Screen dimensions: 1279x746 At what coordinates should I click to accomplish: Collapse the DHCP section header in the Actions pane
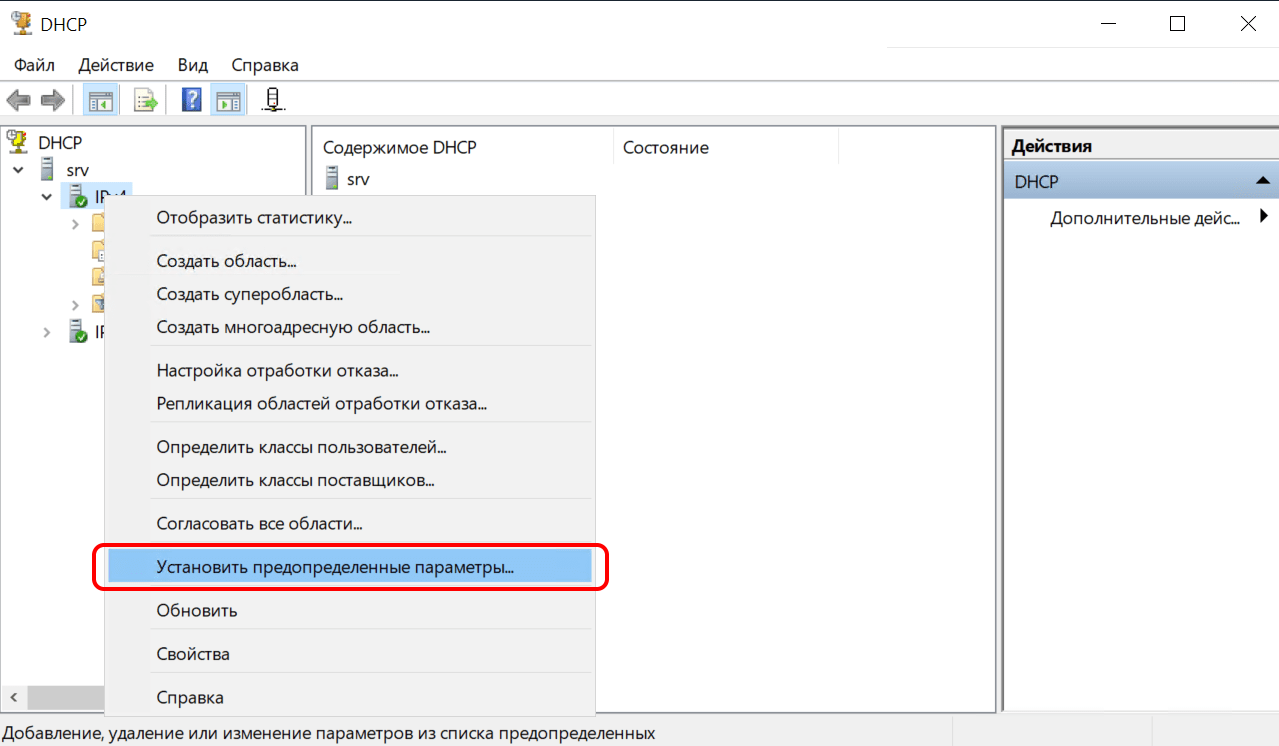(x=1262, y=181)
